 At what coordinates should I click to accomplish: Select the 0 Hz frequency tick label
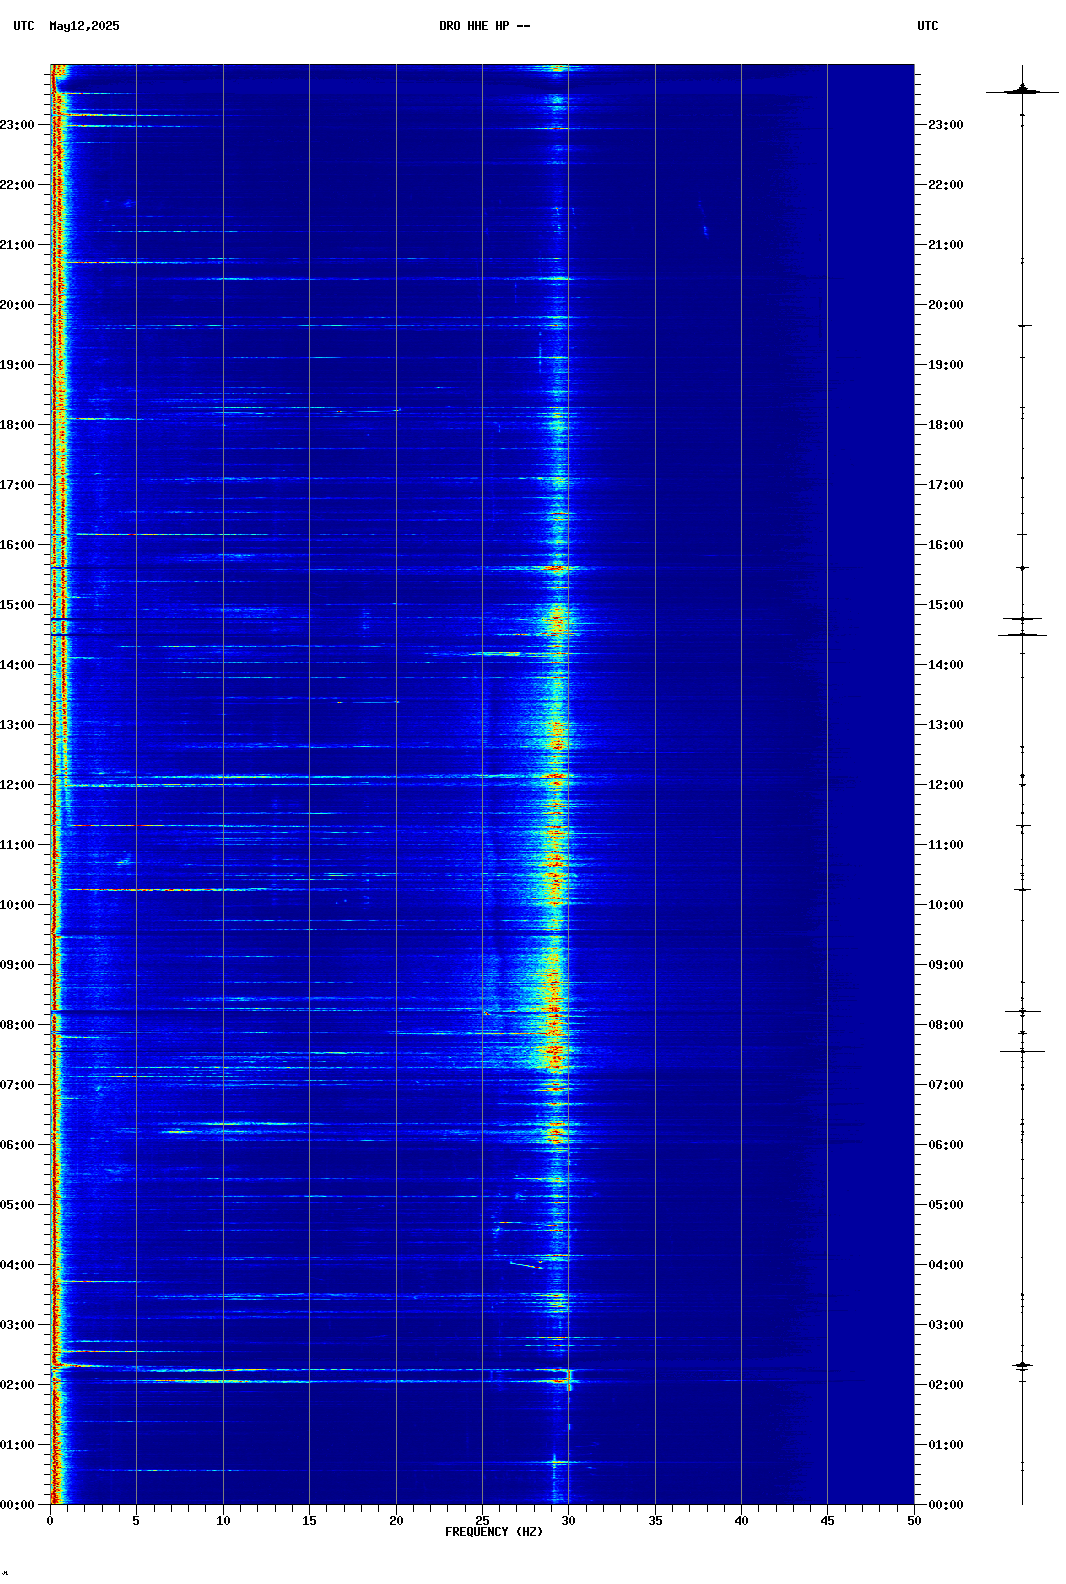(x=50, y=1521)
